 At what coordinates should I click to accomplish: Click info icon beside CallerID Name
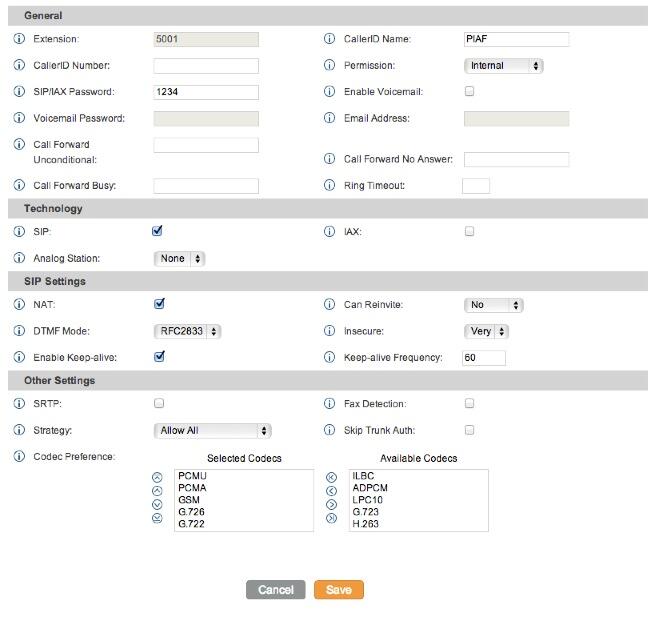(330, 39)
